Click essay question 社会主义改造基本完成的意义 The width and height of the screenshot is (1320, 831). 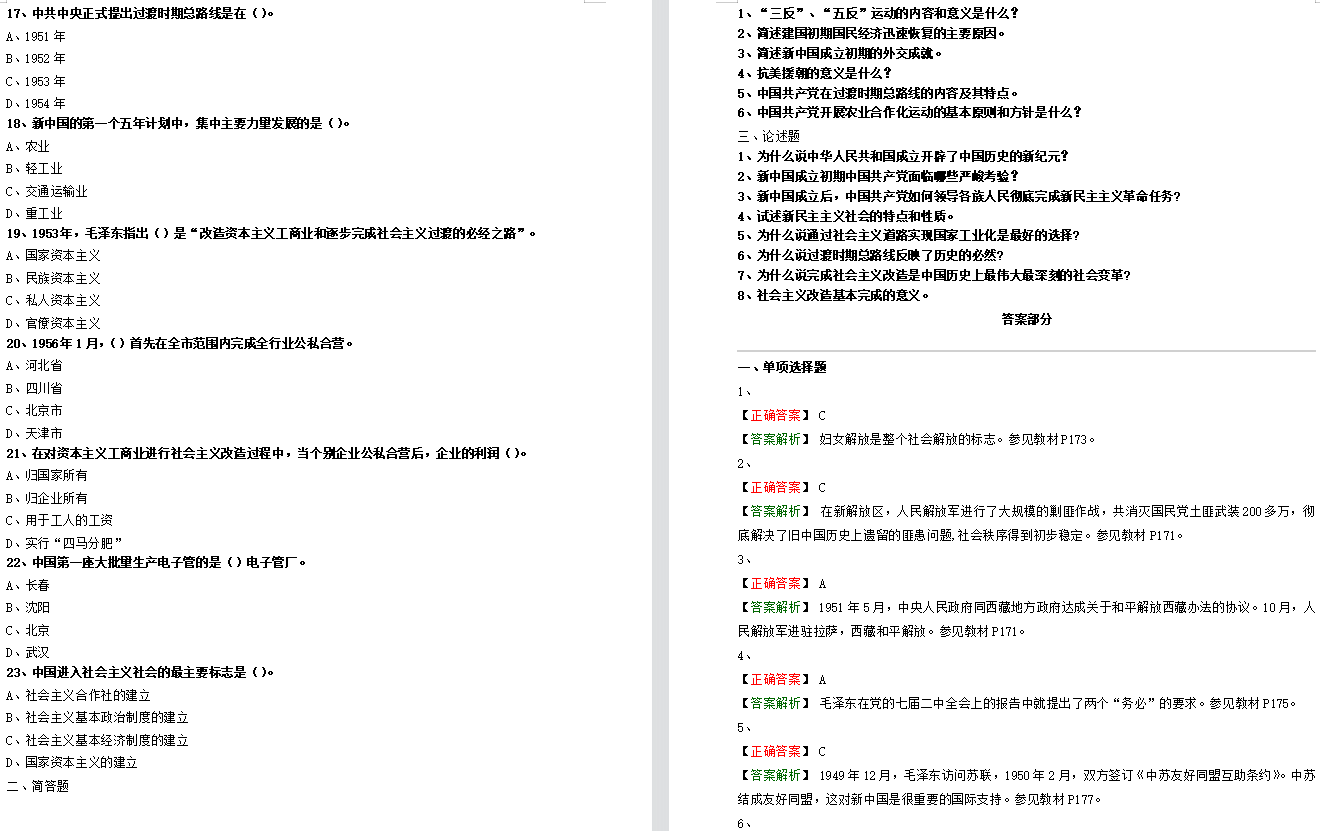click(x=834, y=296)
